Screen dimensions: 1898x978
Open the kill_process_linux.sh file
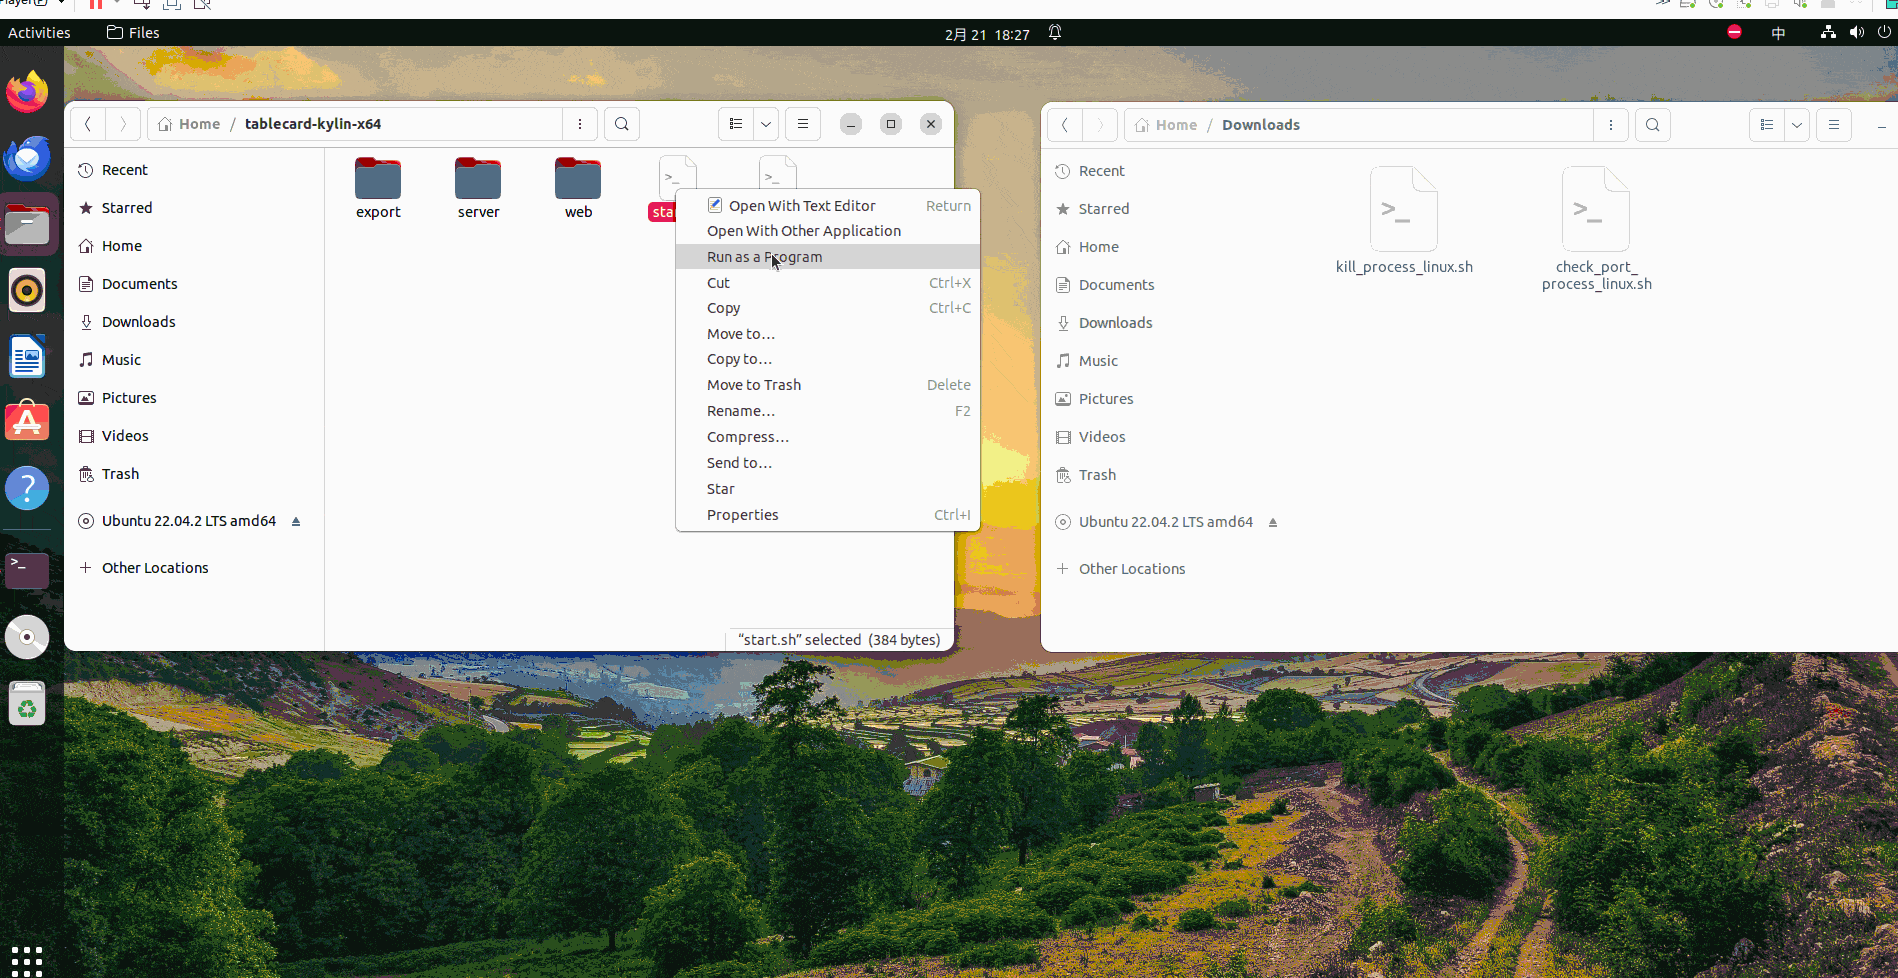tap(1403, 210)
